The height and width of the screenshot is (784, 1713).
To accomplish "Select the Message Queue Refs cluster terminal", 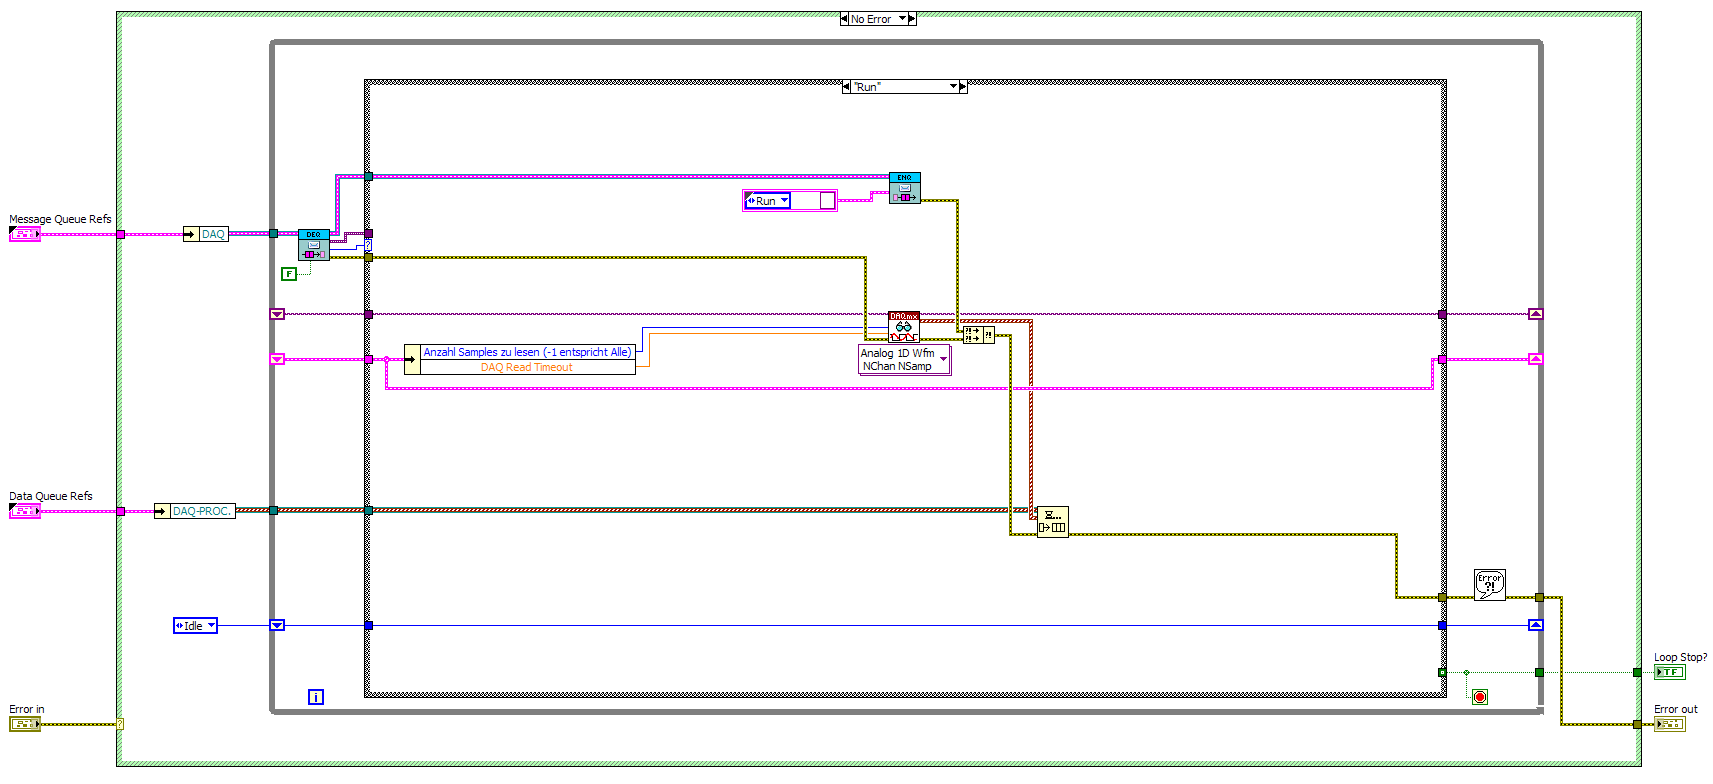I will [x=25, y=234].
